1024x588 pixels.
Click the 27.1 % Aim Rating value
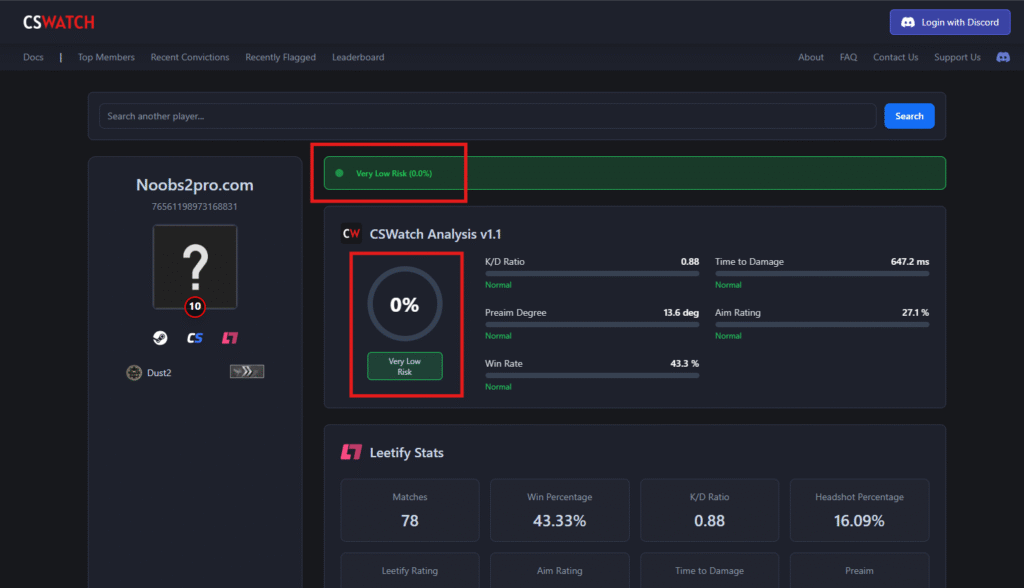pyautogui.click(x=915, y=312)
